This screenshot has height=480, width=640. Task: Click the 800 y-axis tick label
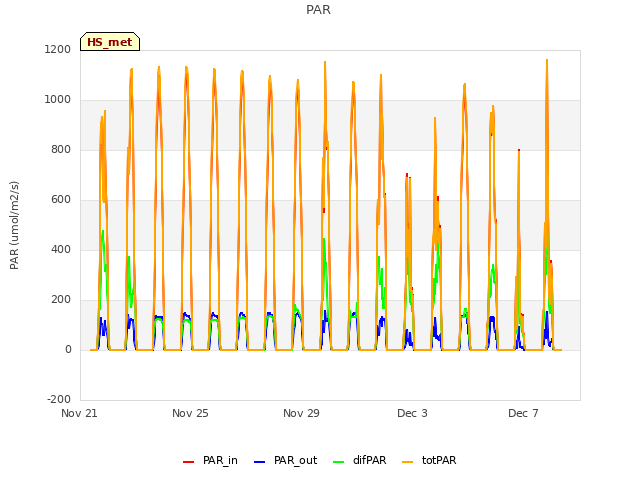click(61, 149)
